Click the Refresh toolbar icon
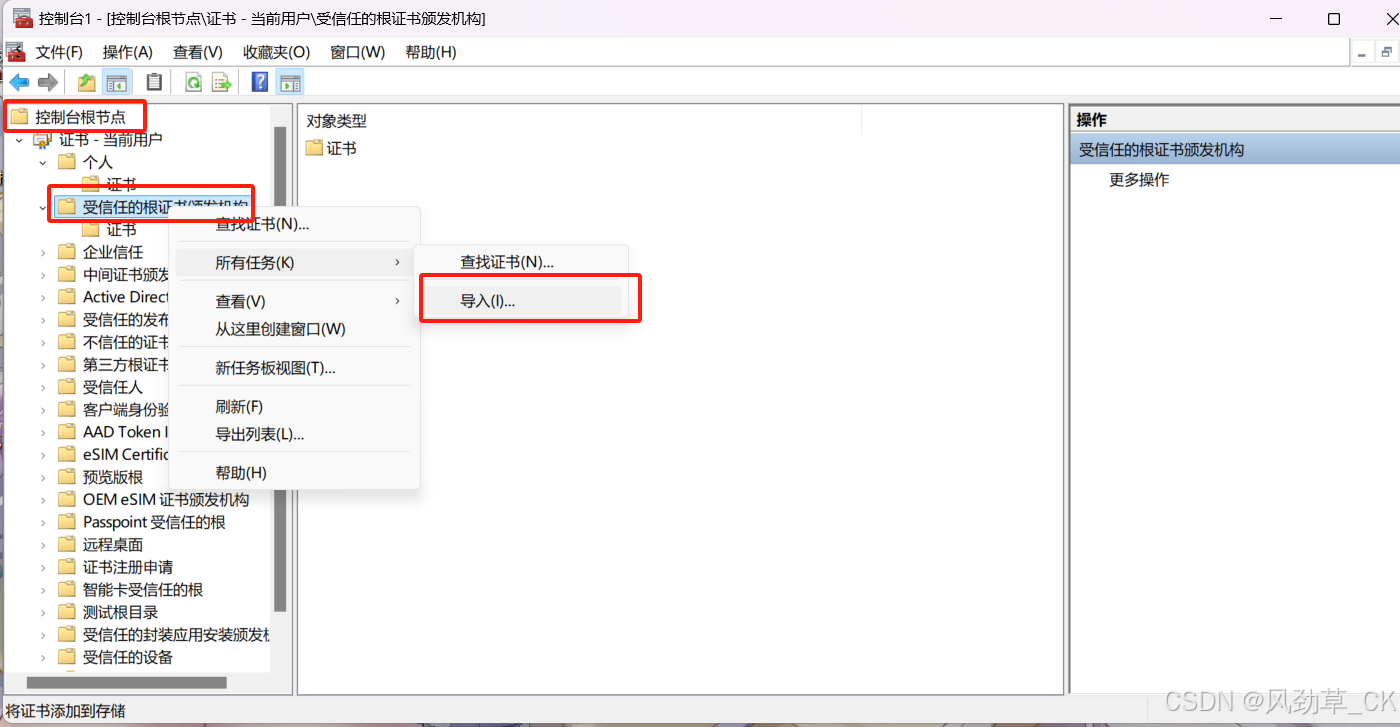This screenshot has height=727, width=1400. [194, 82]
